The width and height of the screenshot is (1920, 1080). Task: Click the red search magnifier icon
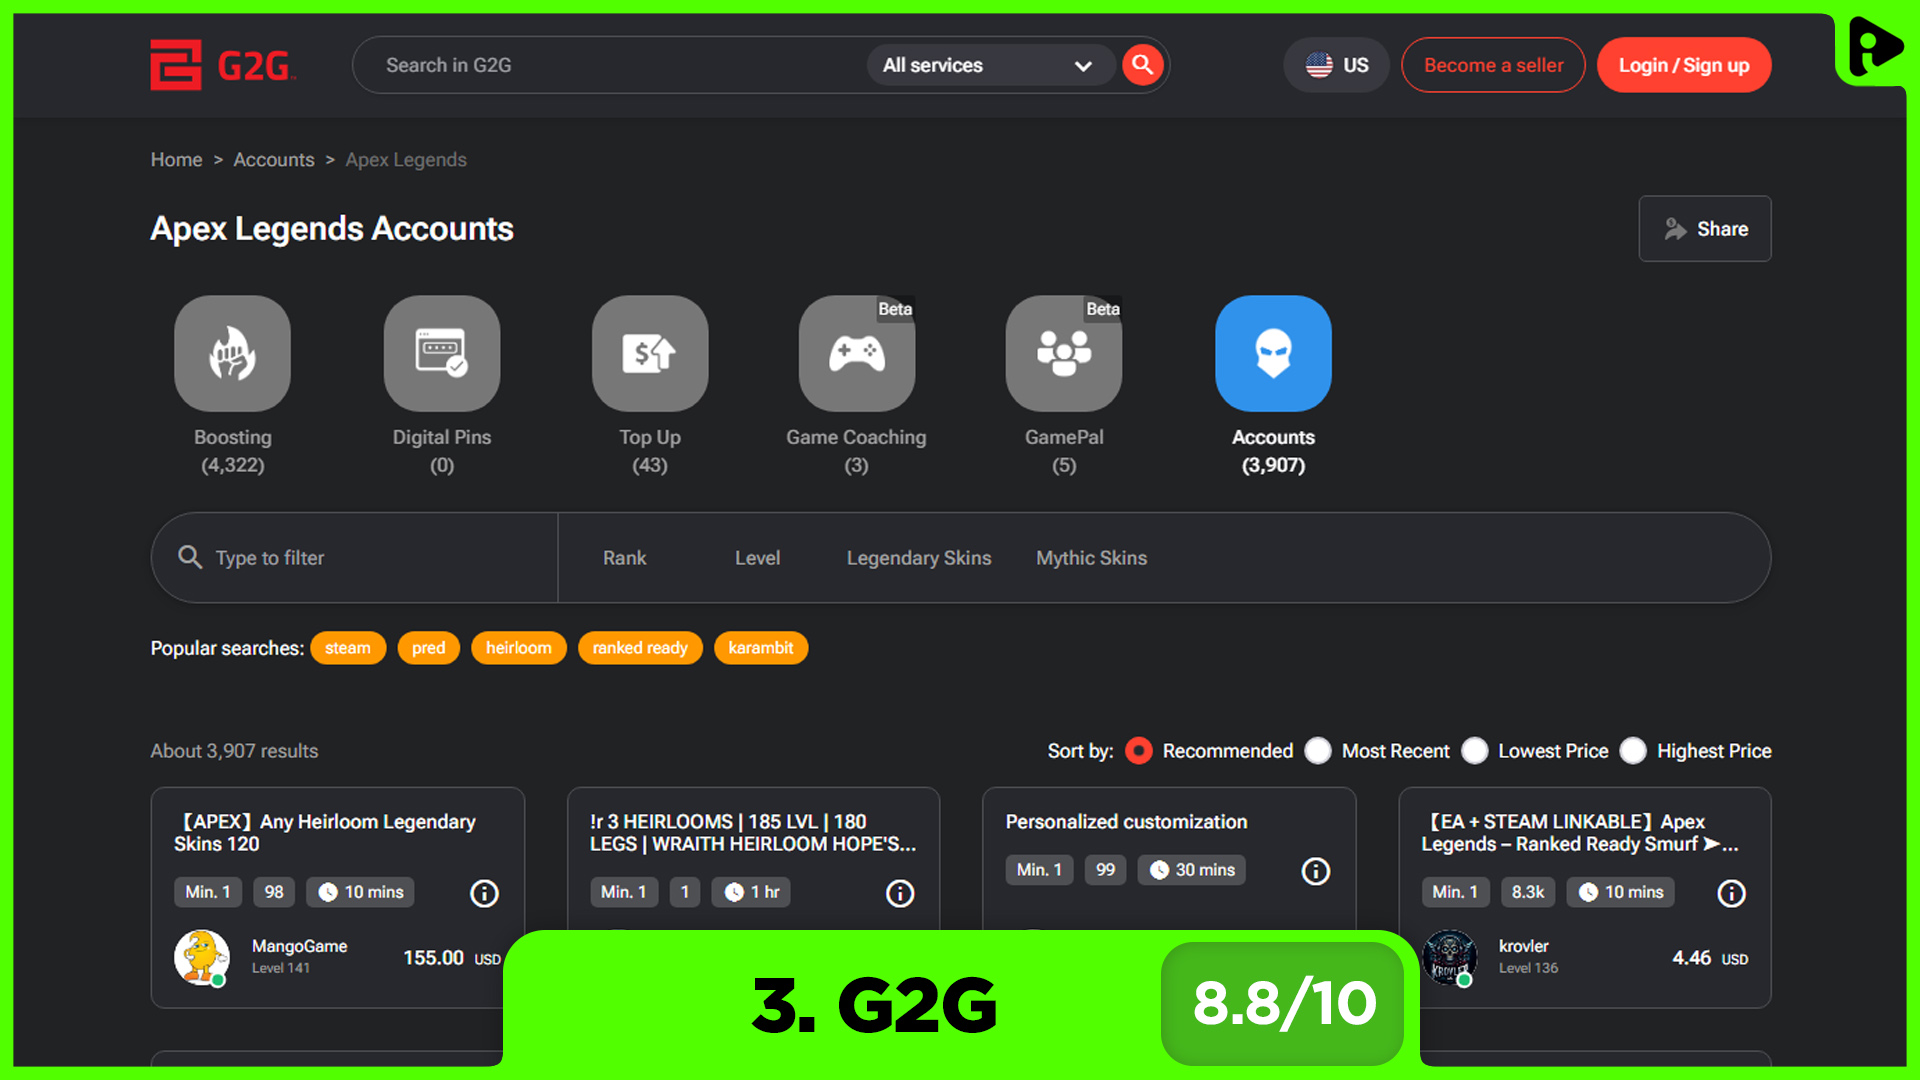point(1142,64)
